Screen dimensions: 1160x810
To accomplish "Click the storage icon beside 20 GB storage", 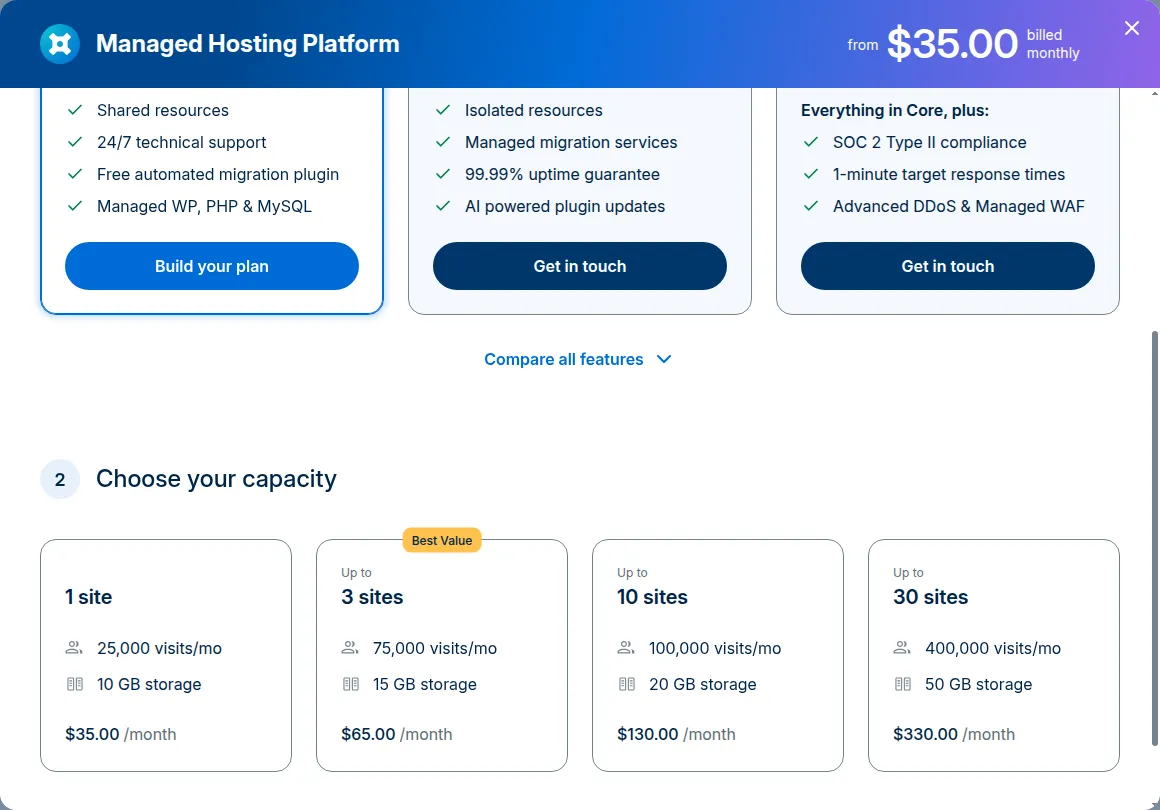I will (x=627, y=684).
